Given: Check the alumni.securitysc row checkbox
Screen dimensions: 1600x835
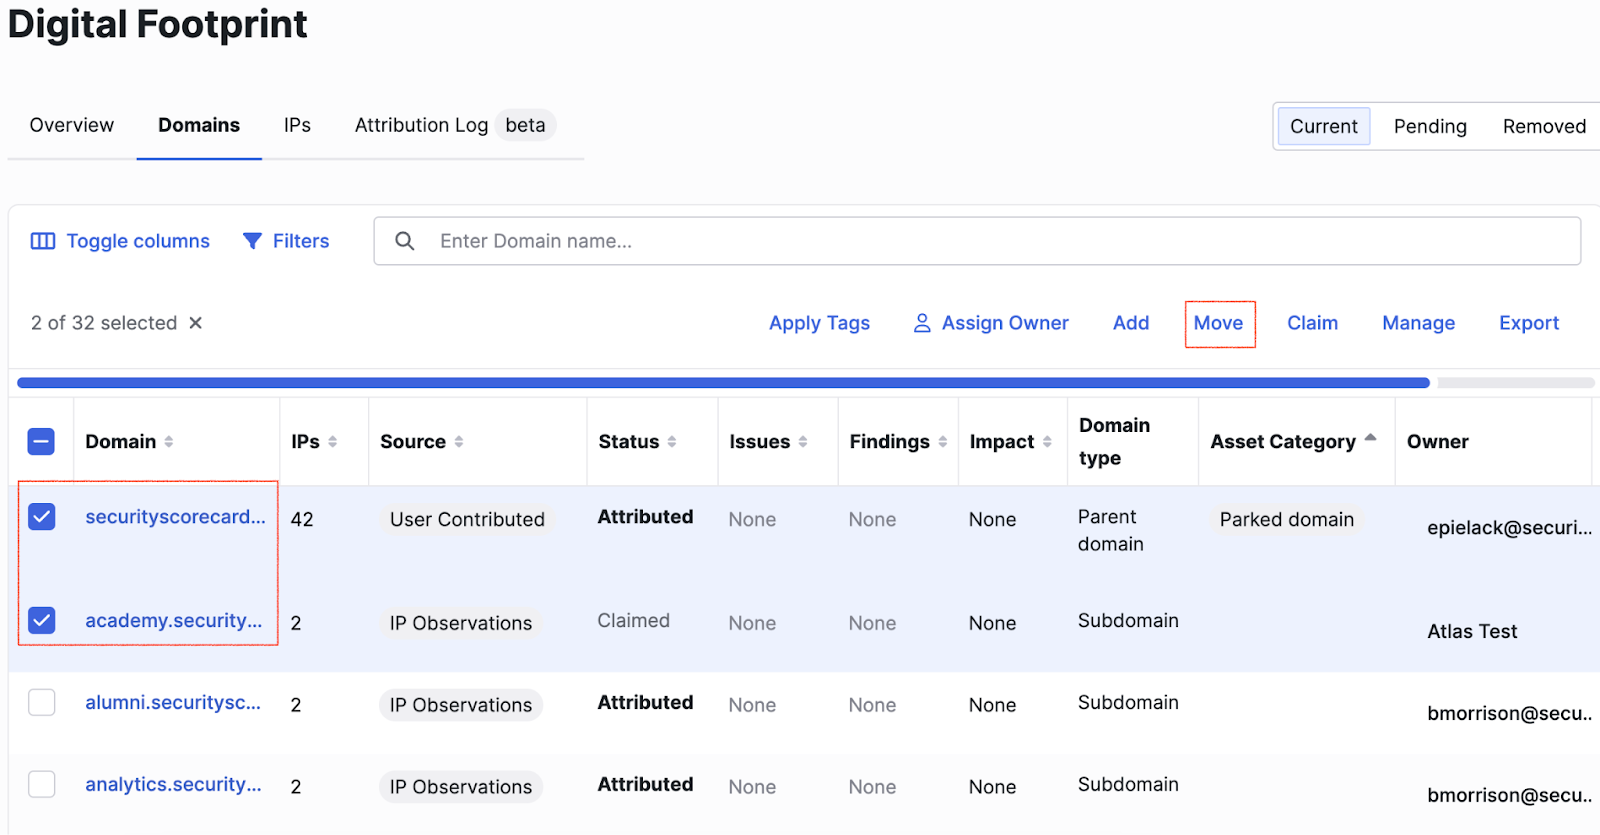Looking at the screenshot, I should 41,703.
